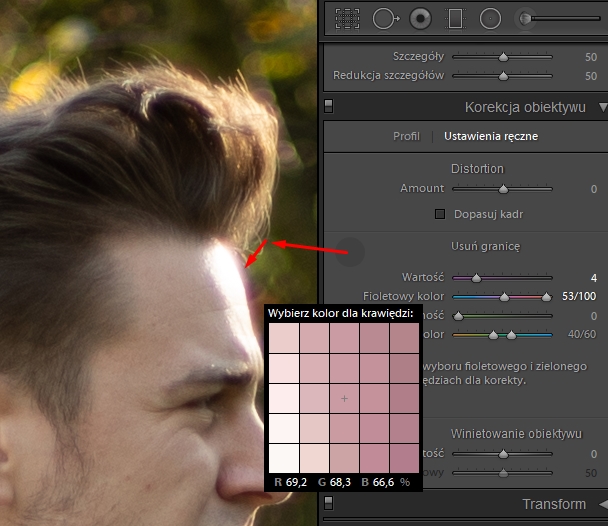Click the center crosshair swatch in color picker
Screen dimensions: 608x526
344,398
